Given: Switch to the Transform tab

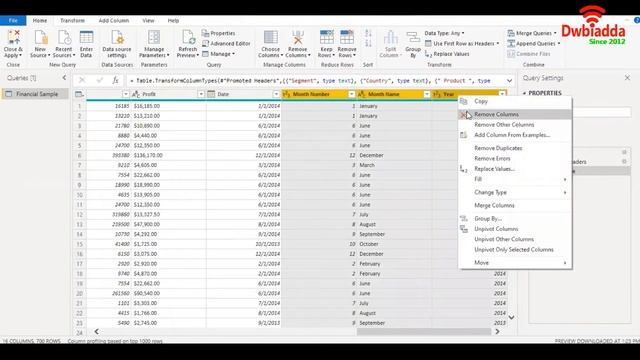Looking at the screenshot, I should coord(72,20).
